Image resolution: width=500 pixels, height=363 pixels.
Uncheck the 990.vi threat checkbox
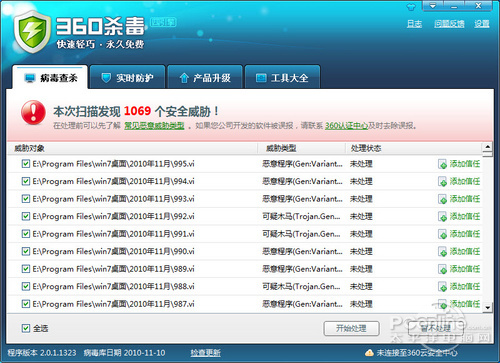(26, 251)
